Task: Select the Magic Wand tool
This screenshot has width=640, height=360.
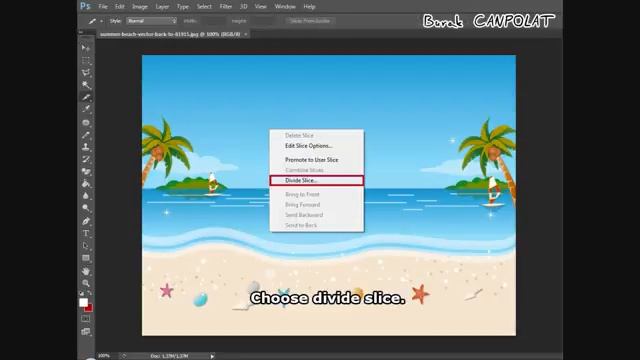Action: click(86, 85)
